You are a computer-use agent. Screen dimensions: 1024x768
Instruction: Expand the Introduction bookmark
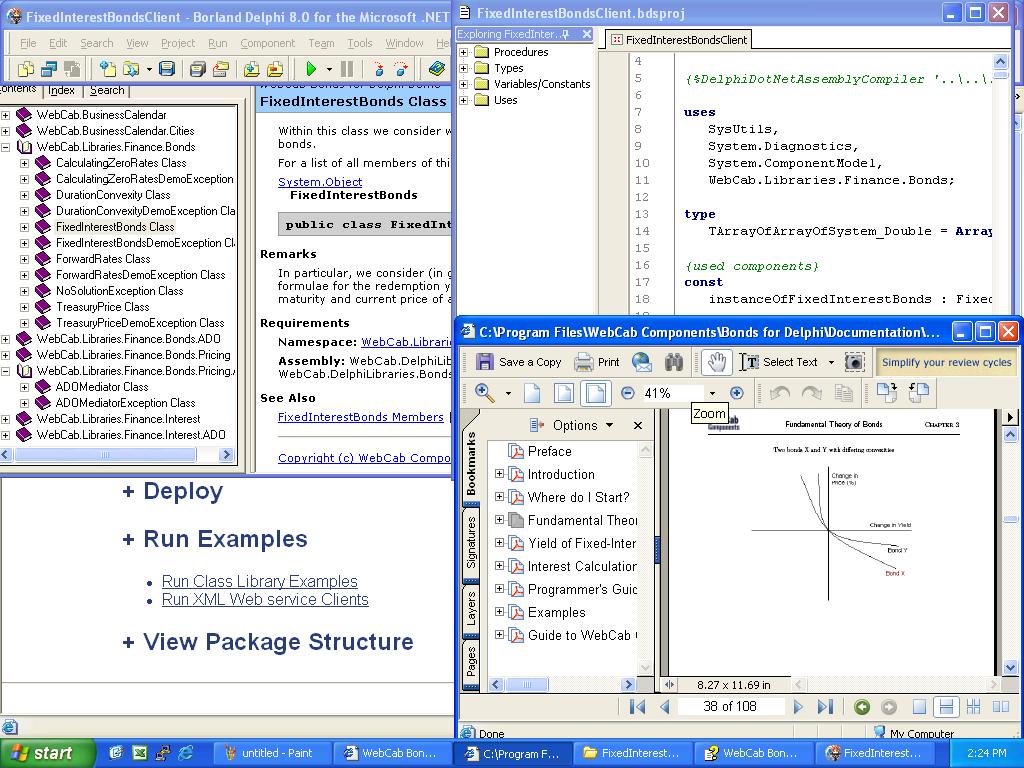pos(500,474)
